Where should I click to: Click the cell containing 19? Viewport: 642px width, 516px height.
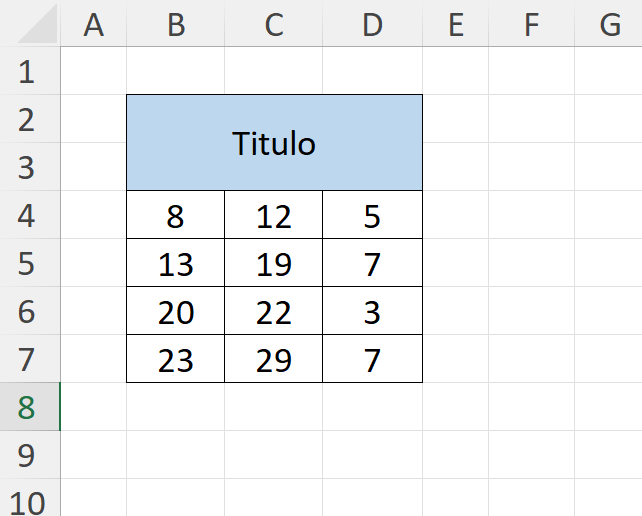click(x=274, y=264)
